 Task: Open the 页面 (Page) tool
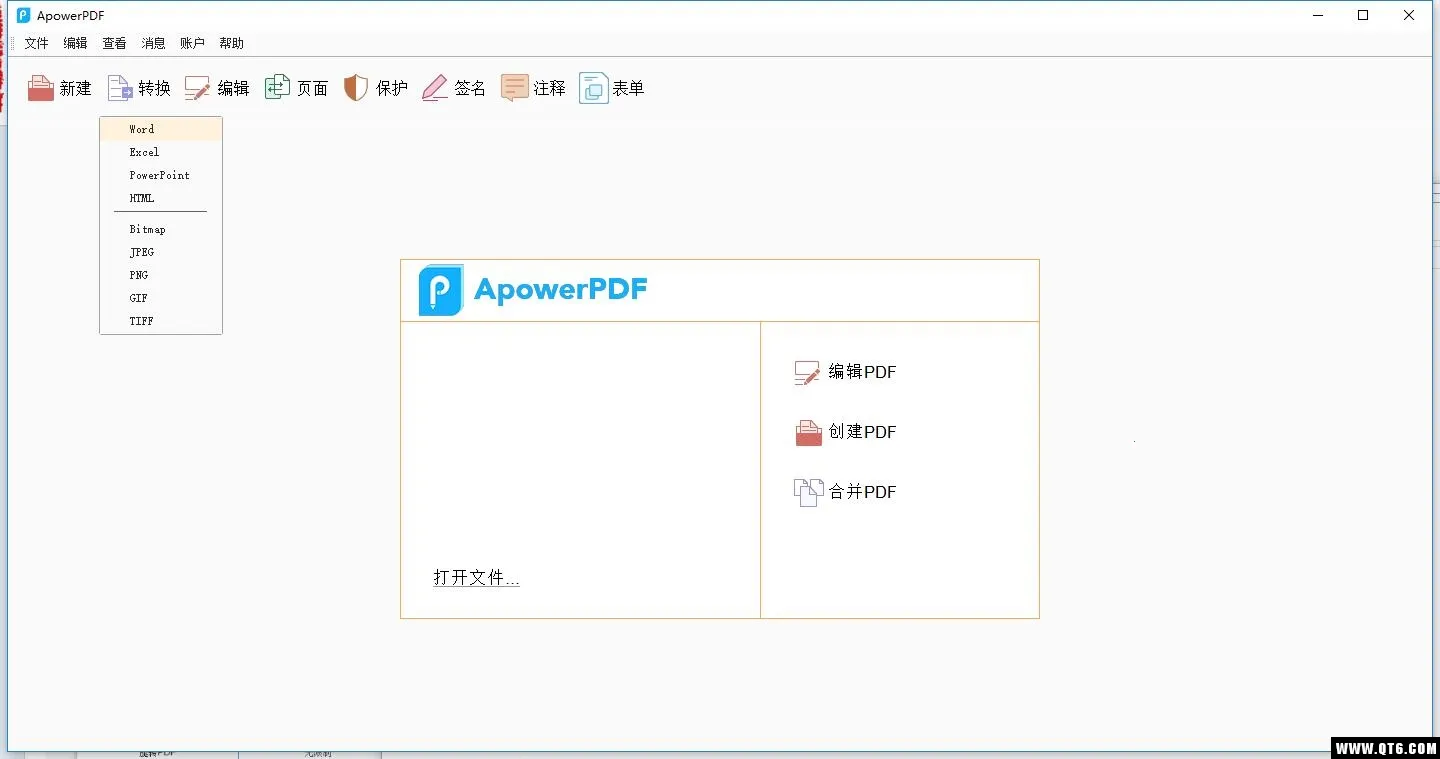coord(297,88)
